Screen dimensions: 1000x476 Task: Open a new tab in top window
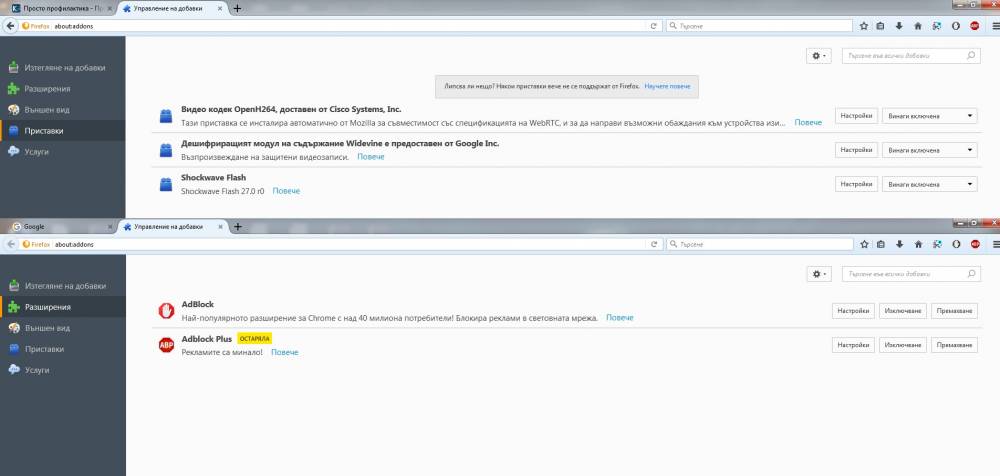237,8
